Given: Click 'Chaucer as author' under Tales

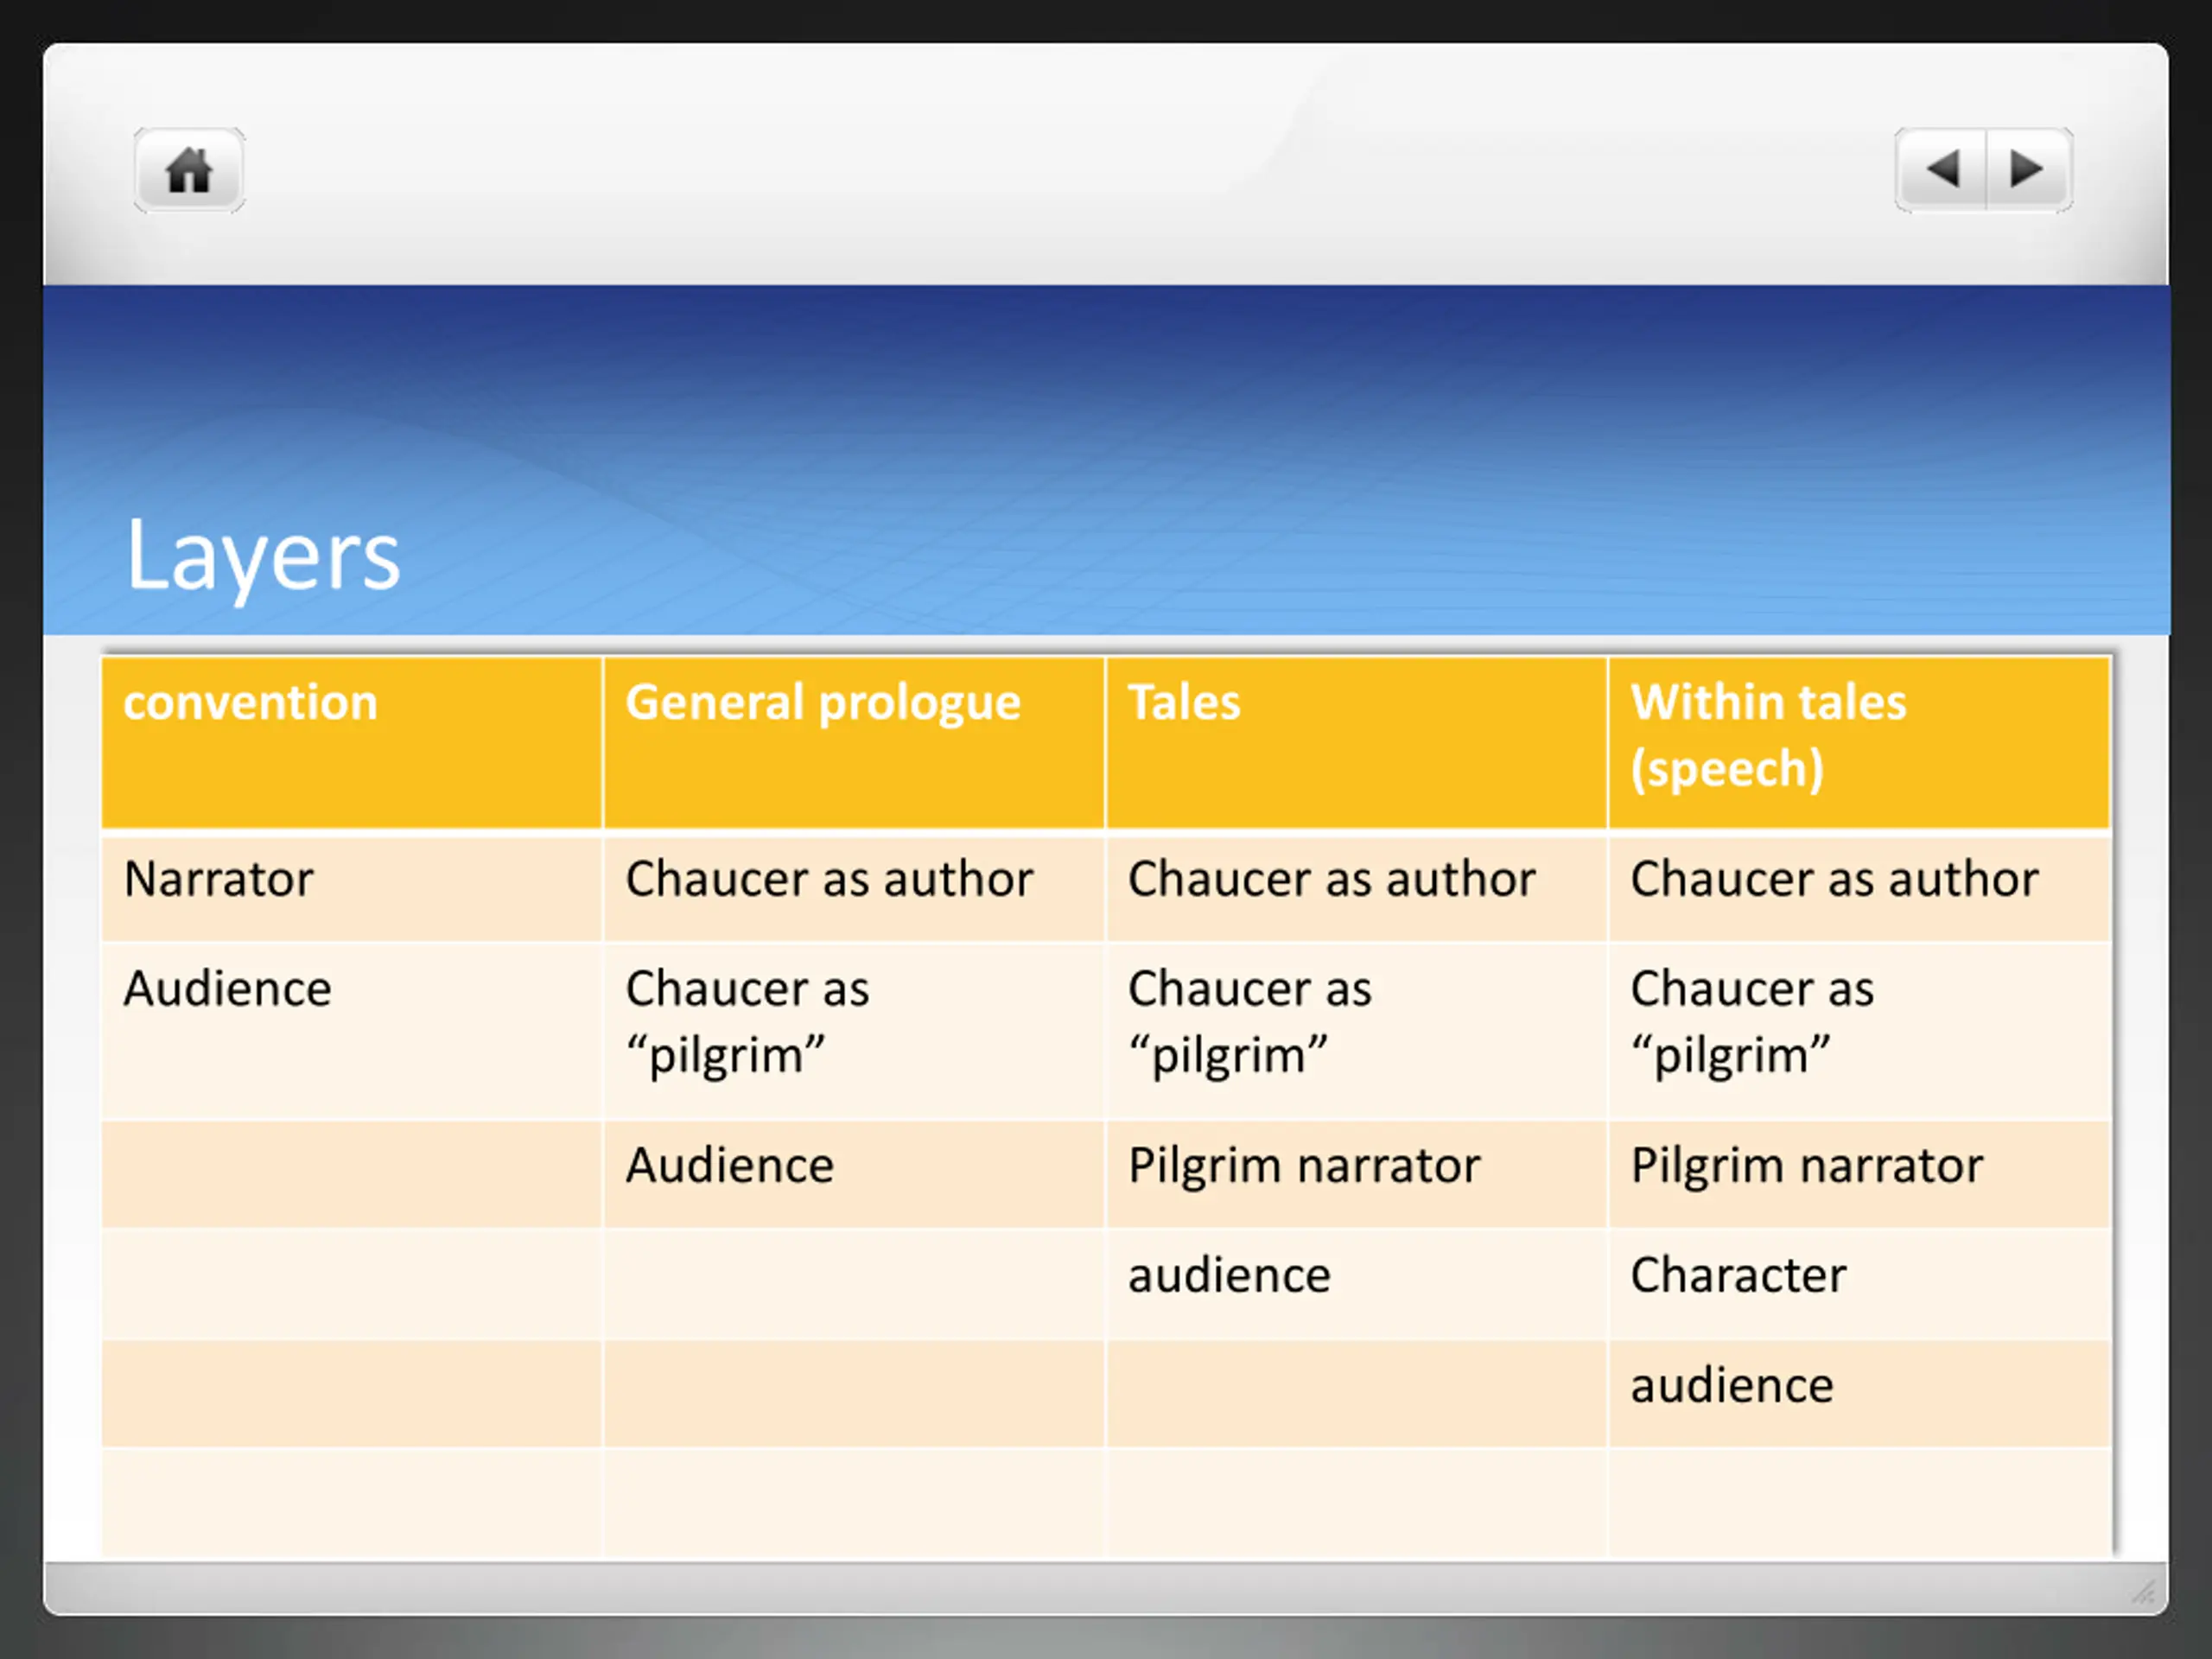Looking at the screenshot, I should pyautogui.click(x=1332, y=879).
